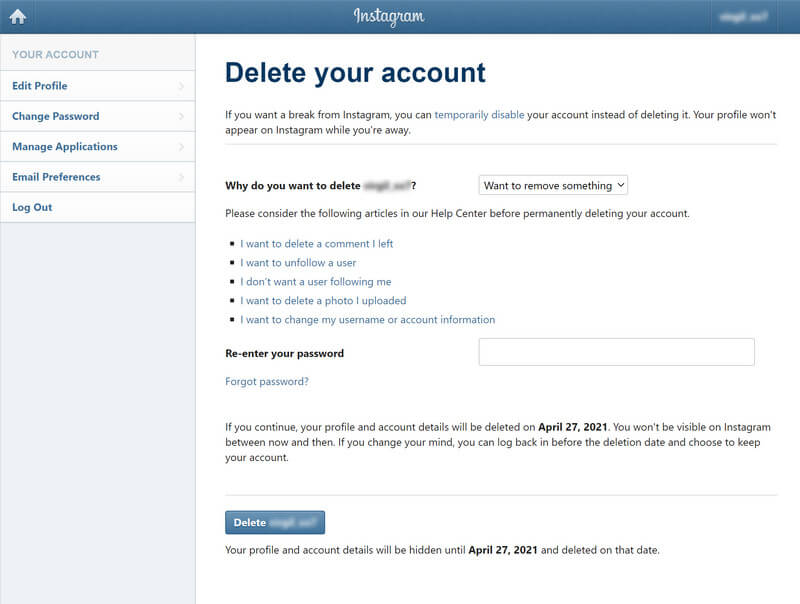Viewport: 800px width, 604px height.
Task: Open the Edit Profile menu item
Action: coord(40,86)
